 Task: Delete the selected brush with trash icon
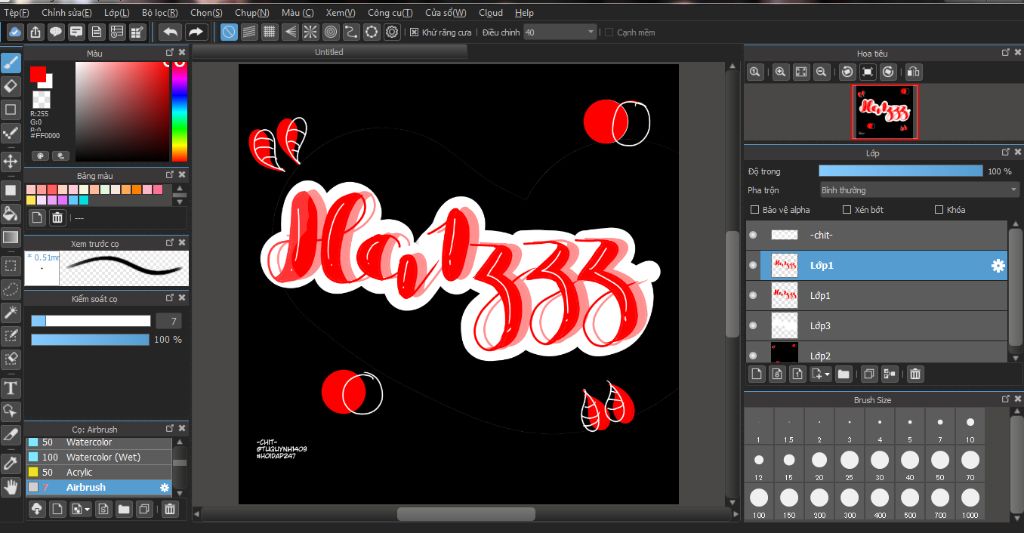[170, 509]
